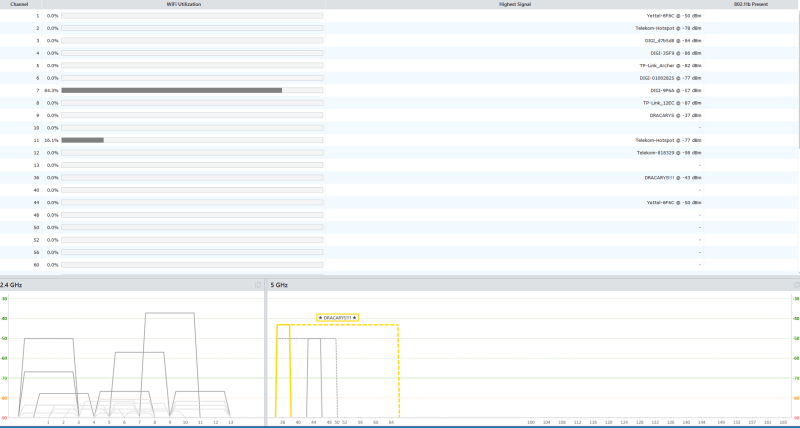
Task: Select the DIGI-01802825 @ -77 dBm entry
Action: pyautogui.click(x=670, y=78)
